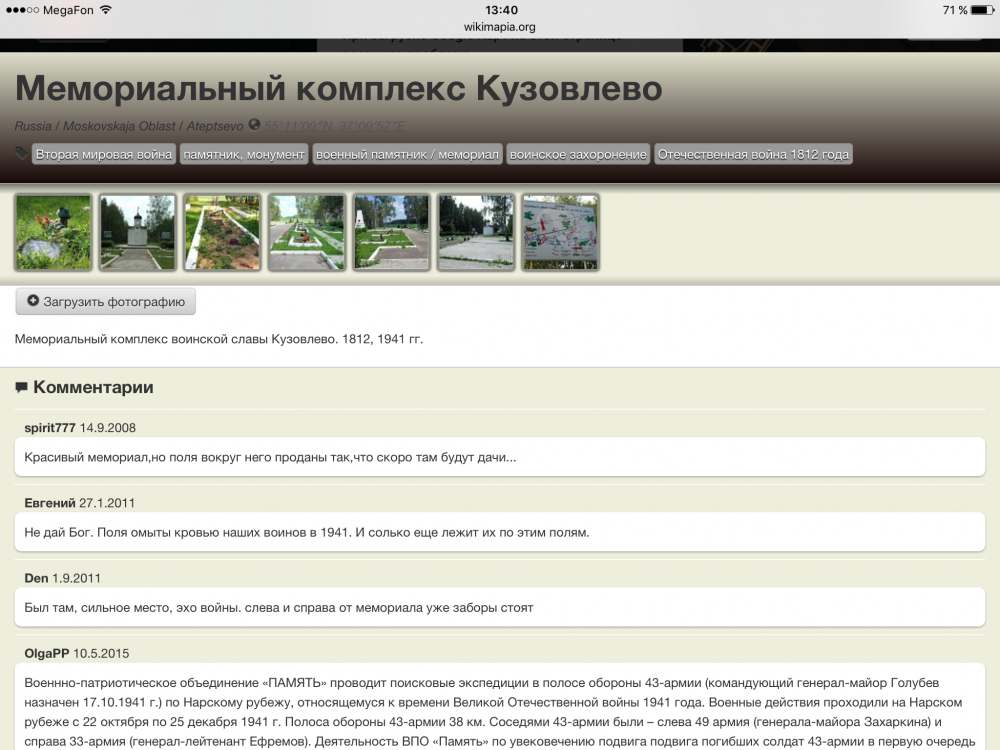Click the comment date 14.9.2008
Viewport: 1000px width, 750px height.
(108, 428)
